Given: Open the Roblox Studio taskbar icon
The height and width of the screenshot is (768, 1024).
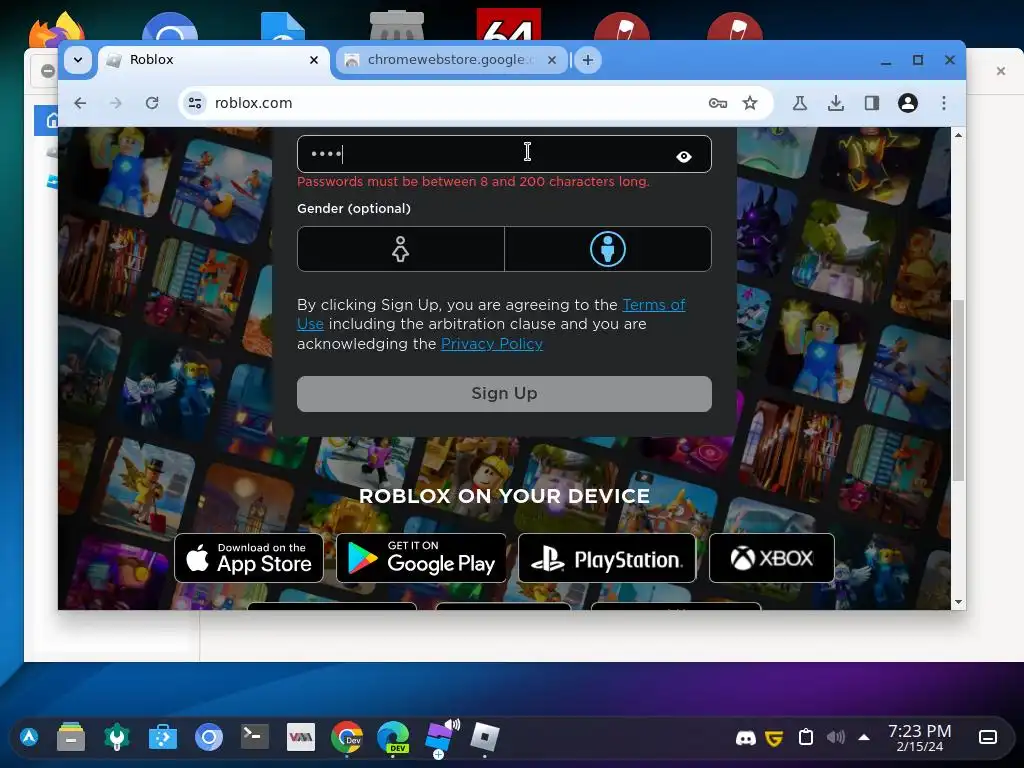Looking at the screenshot, I should click(x=440, y=737).
